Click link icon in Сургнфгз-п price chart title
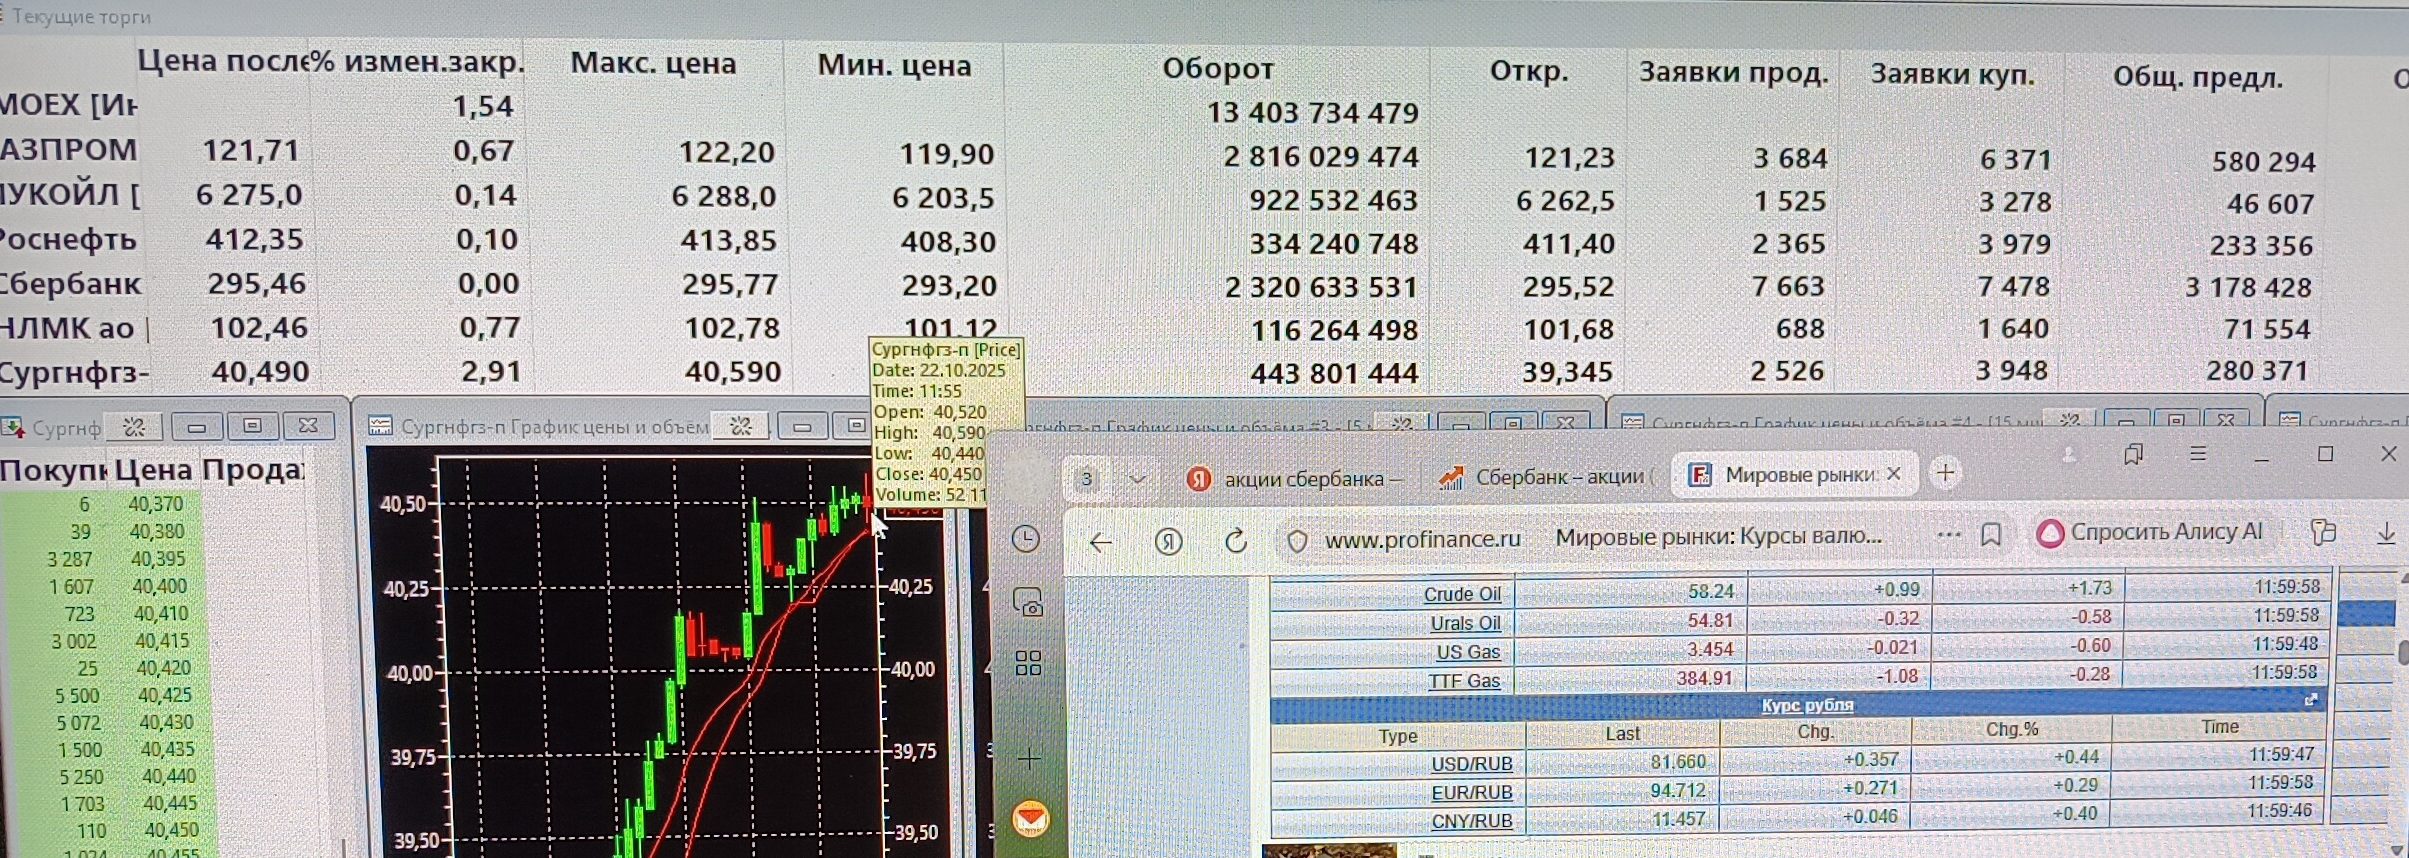The image size is (2409, 858). (741, 427)
